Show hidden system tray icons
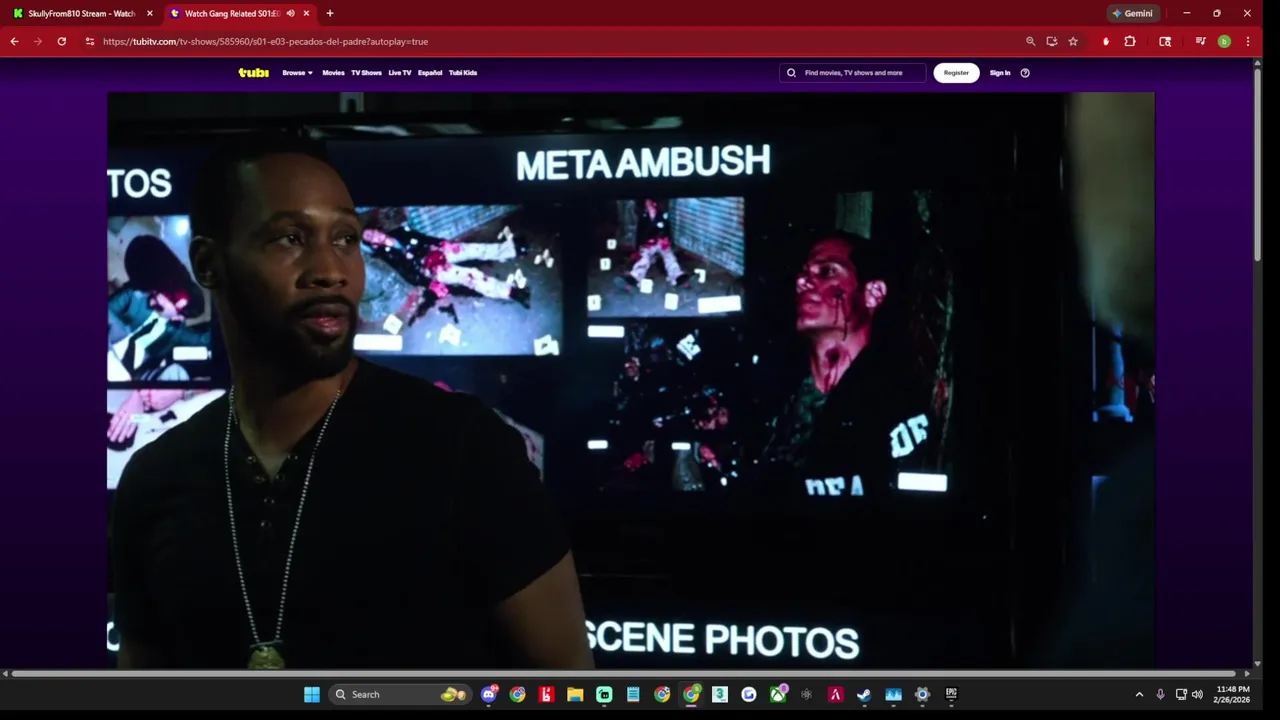This screenshot has height=720, width=1280. [x=1139, y=694]
